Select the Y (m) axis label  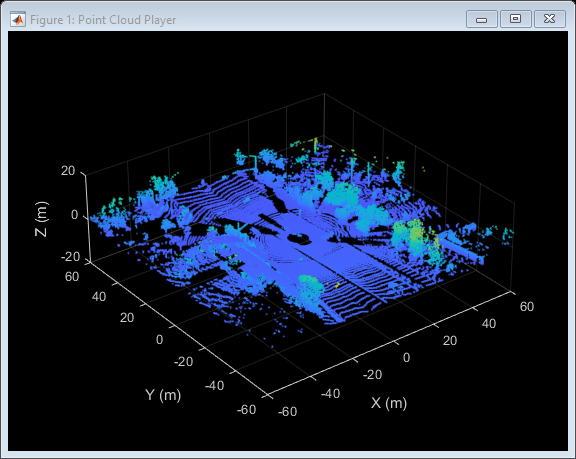[163, 395]
